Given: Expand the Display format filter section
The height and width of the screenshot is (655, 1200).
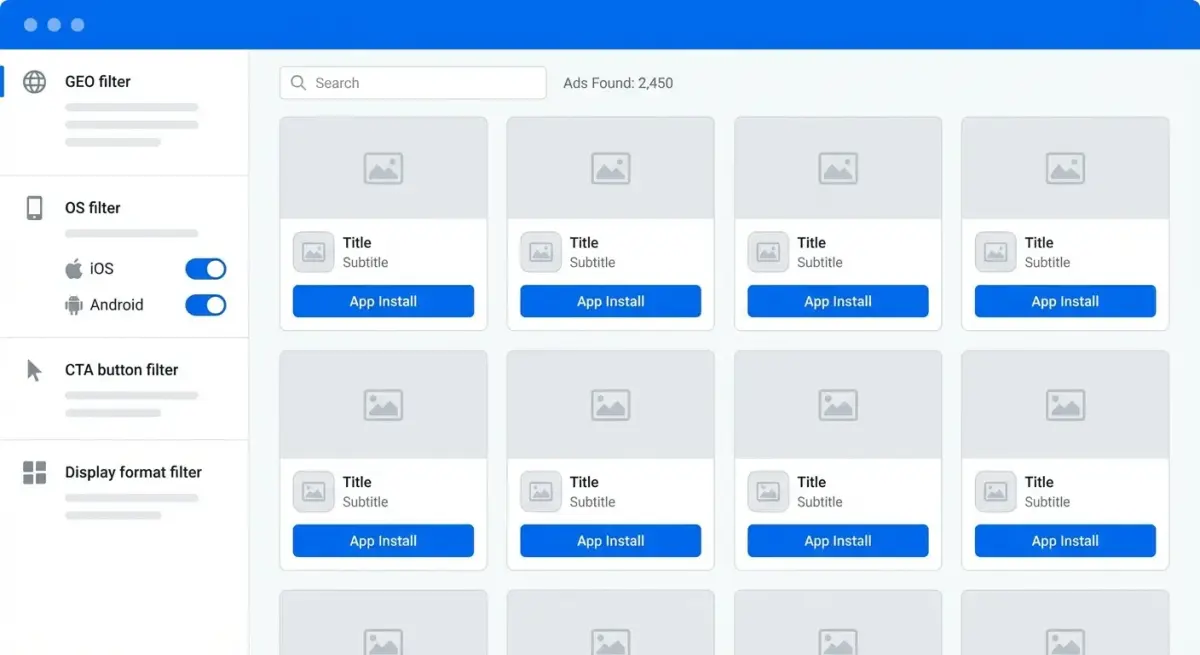Looking at the screenshot, I should (133, 472).
